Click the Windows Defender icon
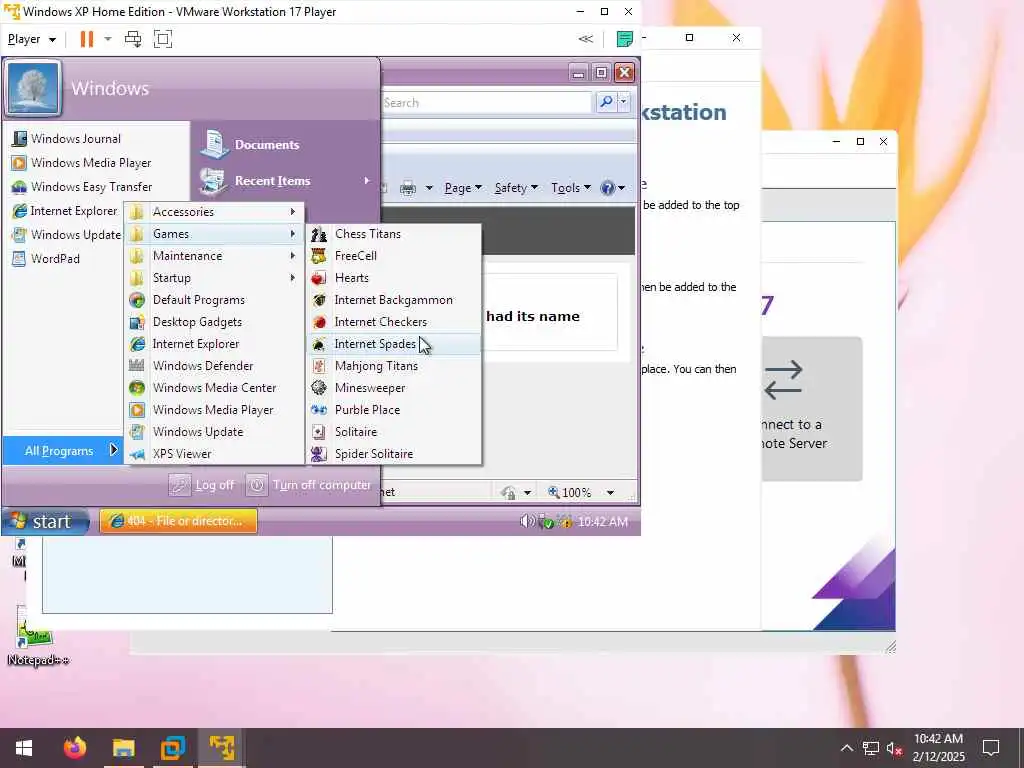 point(136,366)
